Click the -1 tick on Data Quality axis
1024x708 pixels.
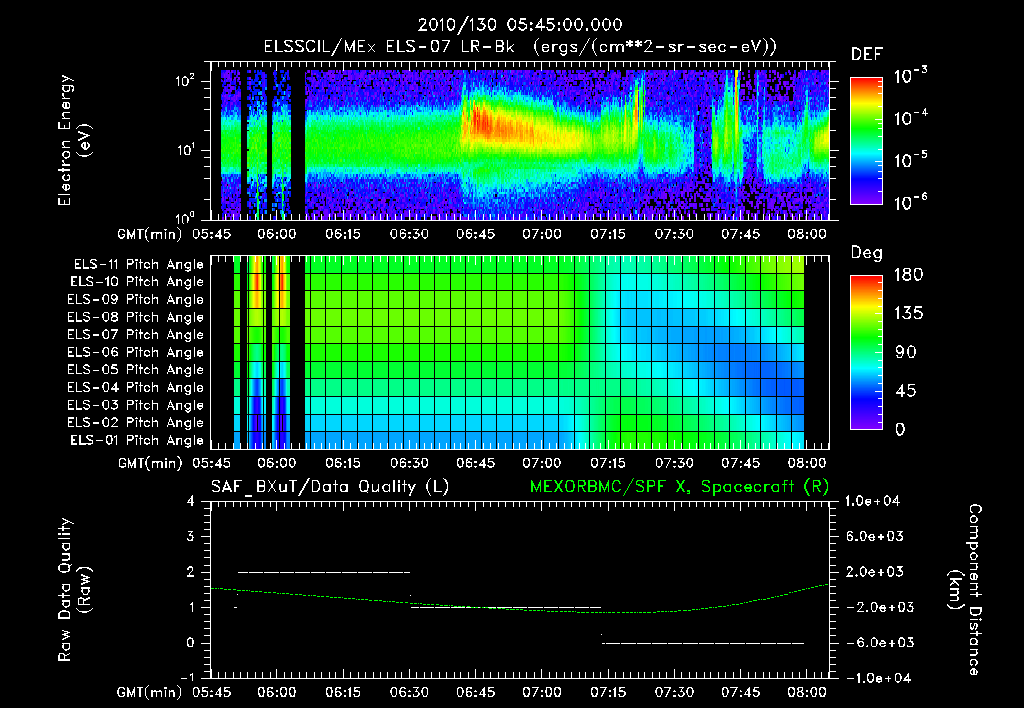point(187,678)
